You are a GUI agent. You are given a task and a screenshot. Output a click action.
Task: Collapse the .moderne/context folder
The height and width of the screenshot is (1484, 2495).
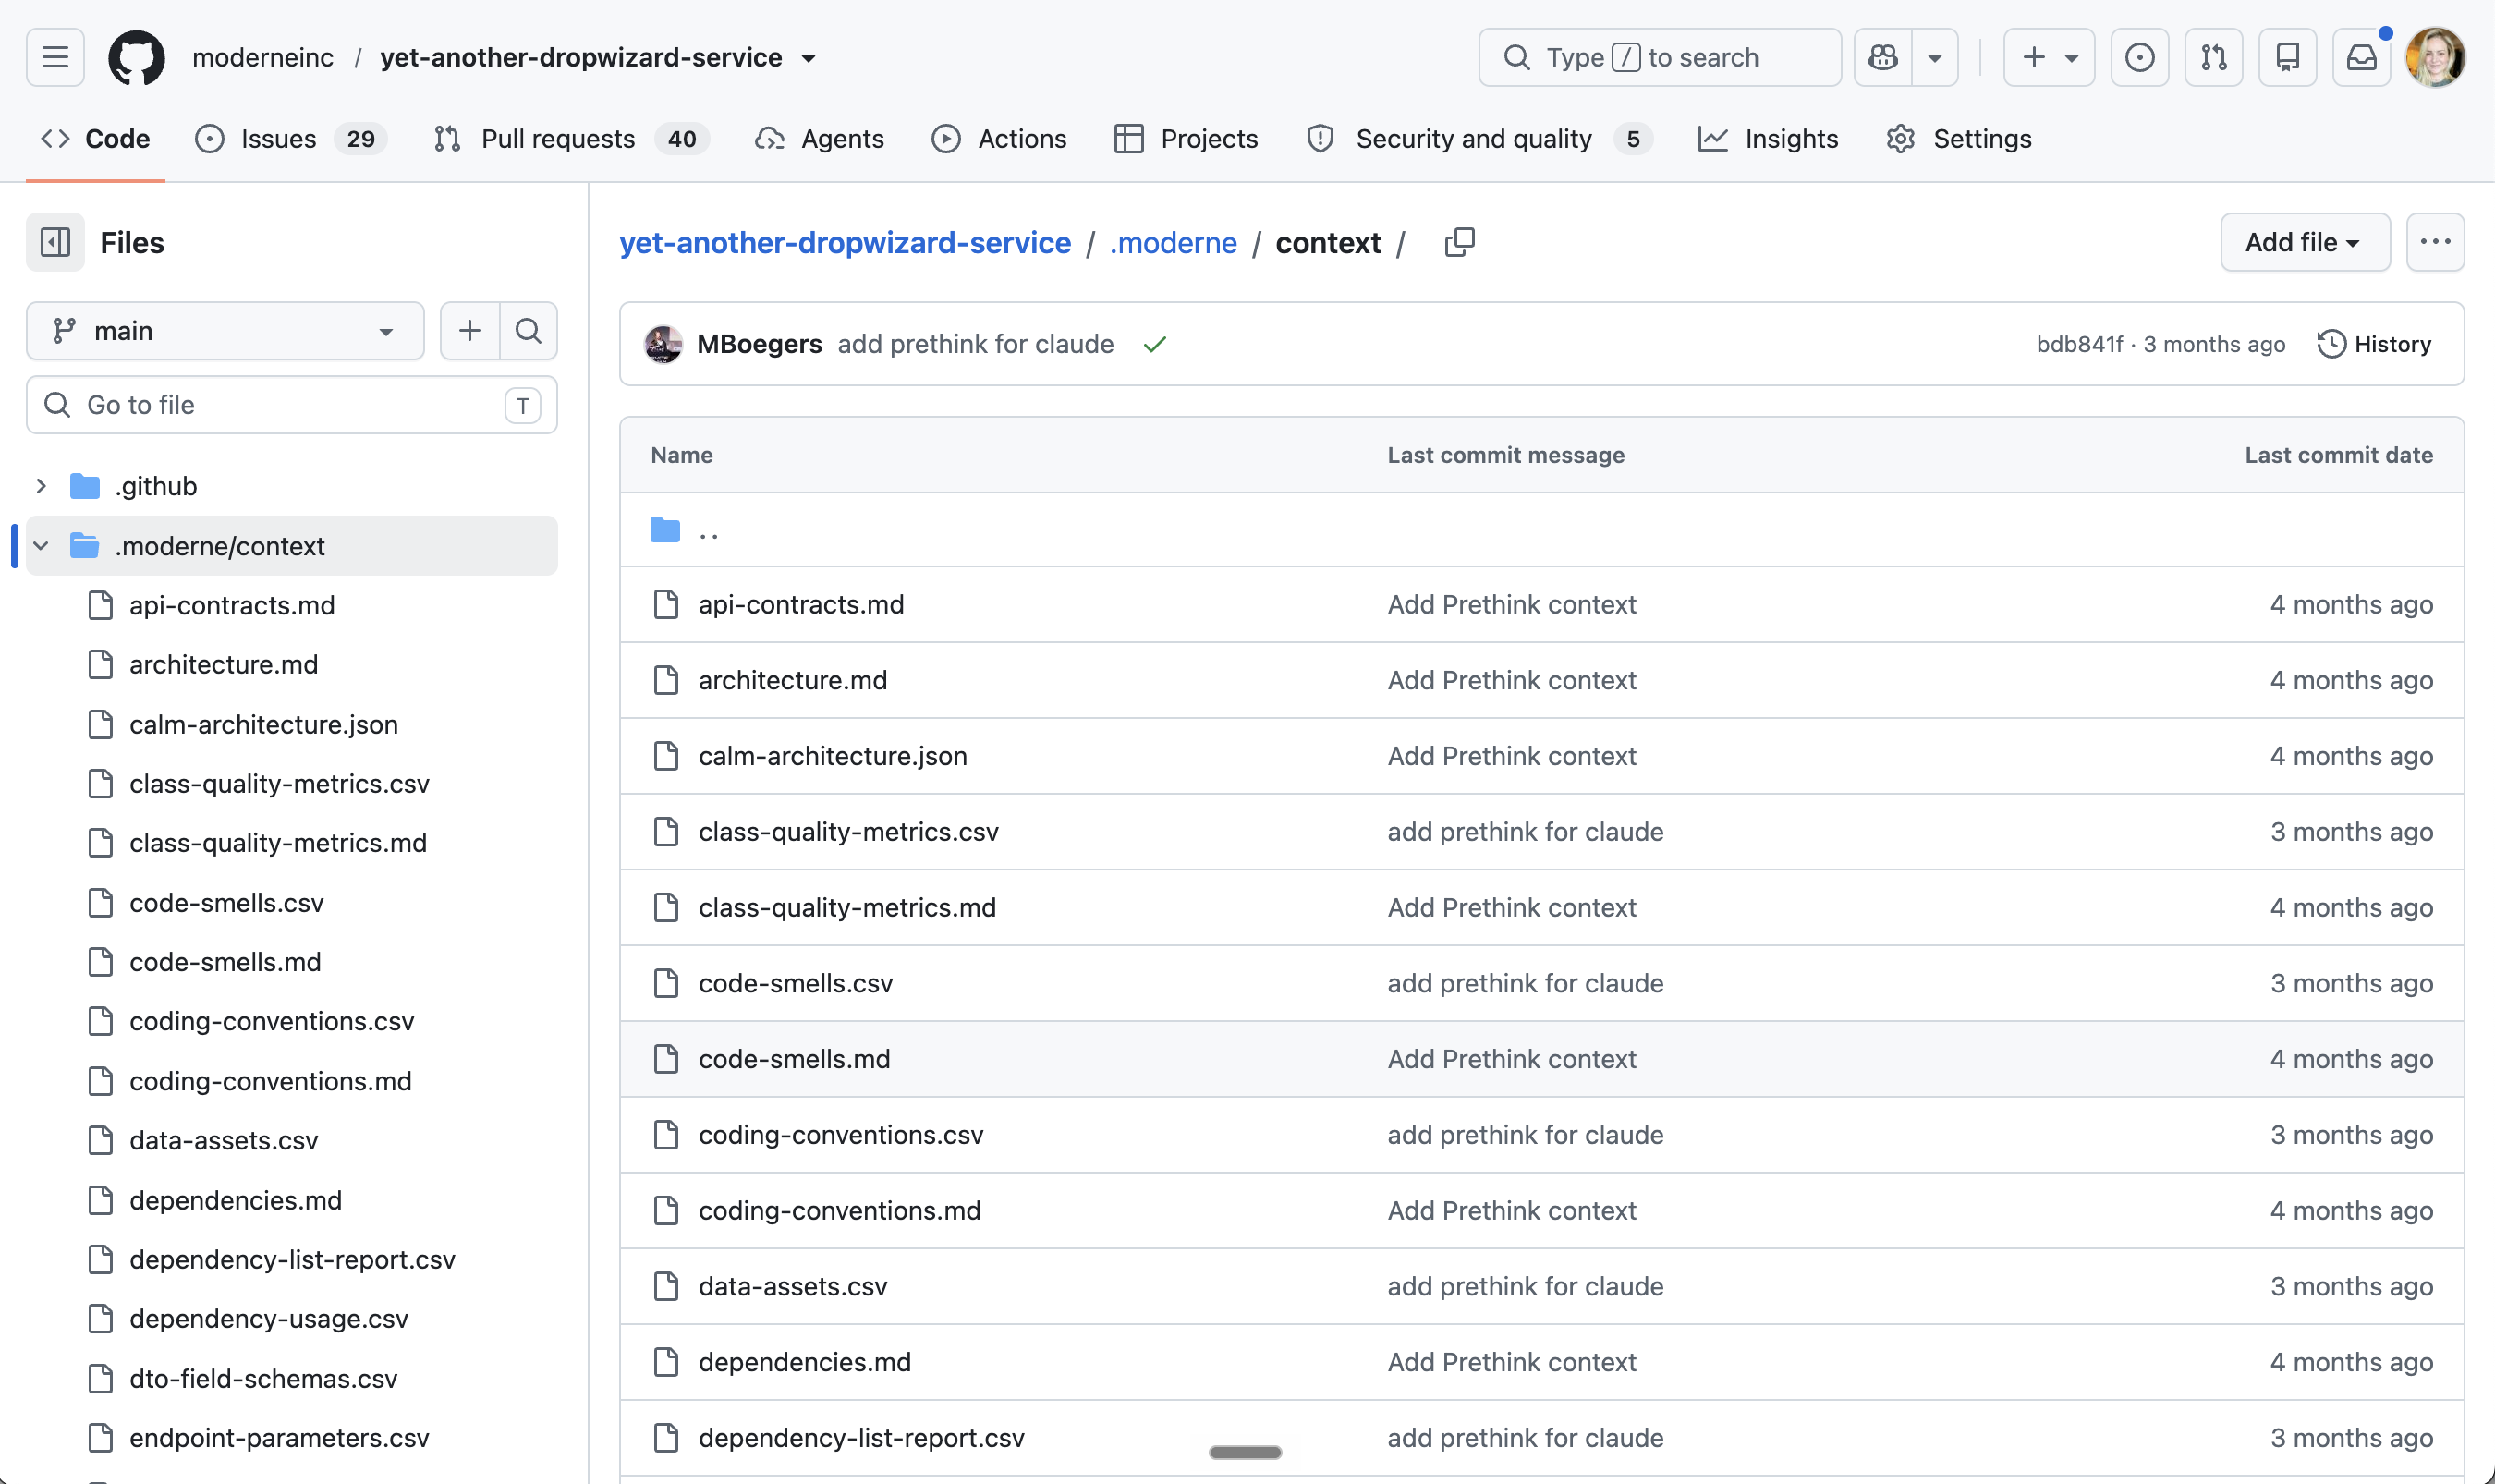(x=41, y=546)
